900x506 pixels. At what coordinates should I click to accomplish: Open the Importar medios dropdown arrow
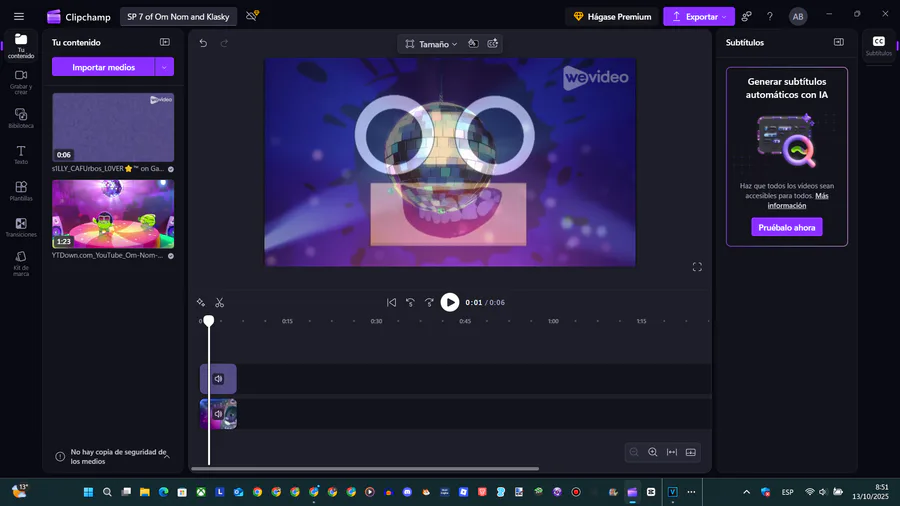164,67
